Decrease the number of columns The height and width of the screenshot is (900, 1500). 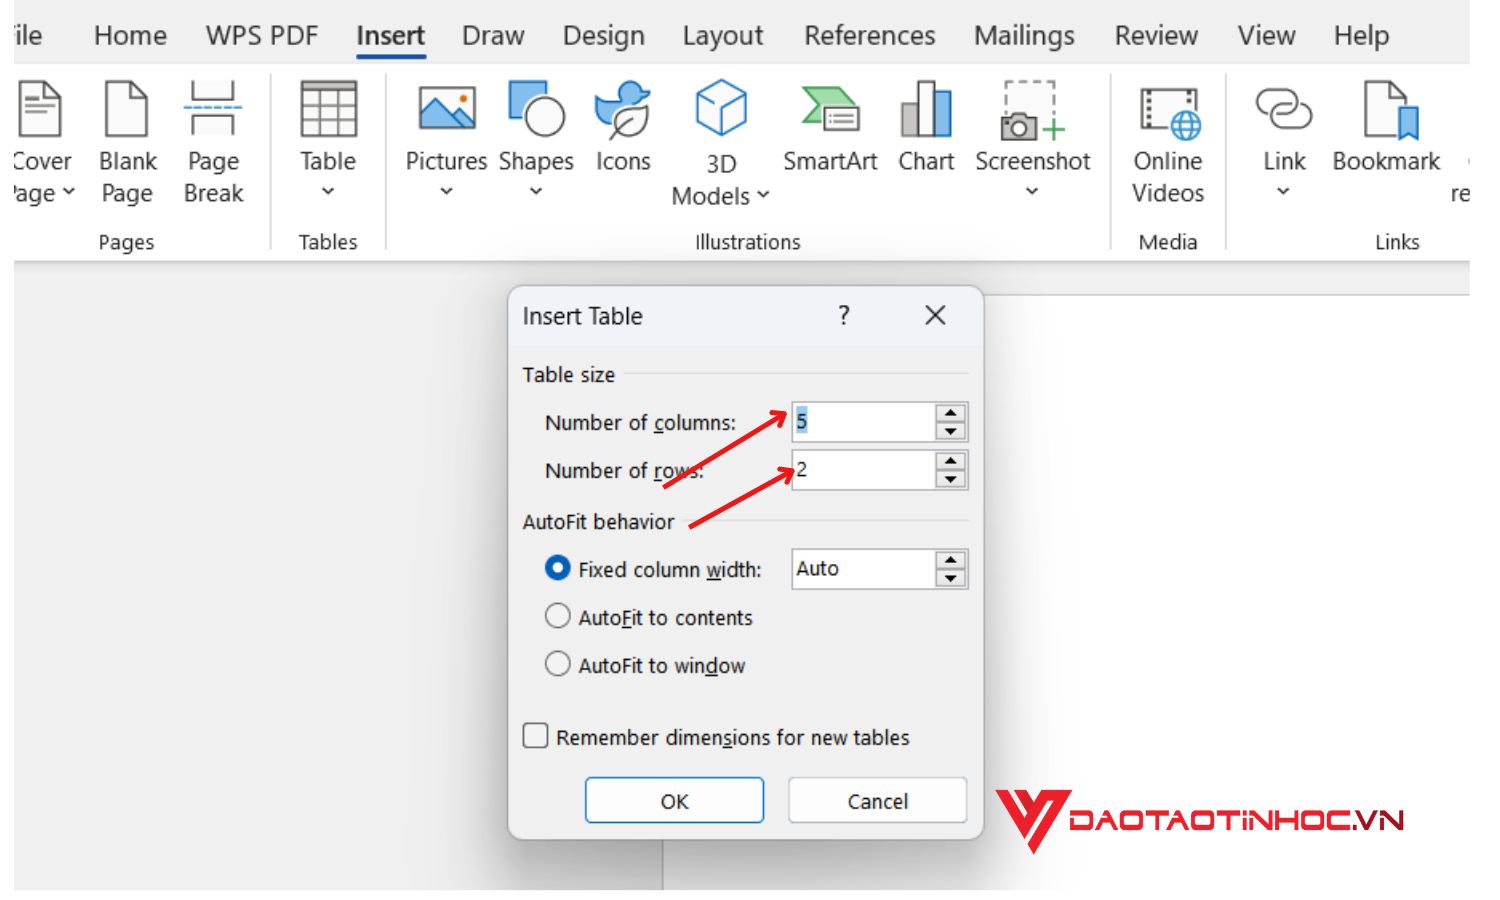click(951, 431)
